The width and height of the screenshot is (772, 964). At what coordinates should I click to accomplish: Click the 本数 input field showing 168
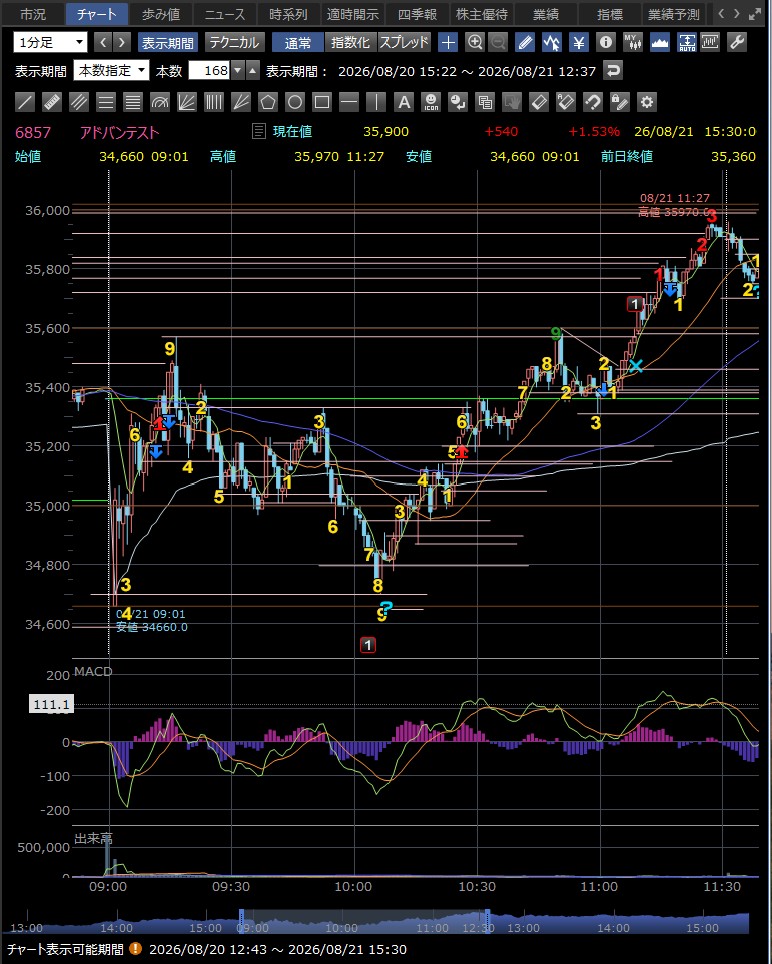coord(209,71)
